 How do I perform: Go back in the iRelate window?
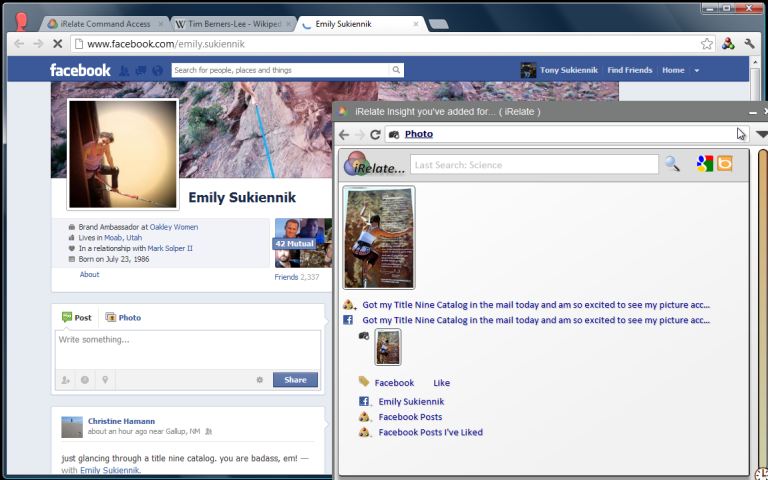[344, 134]
